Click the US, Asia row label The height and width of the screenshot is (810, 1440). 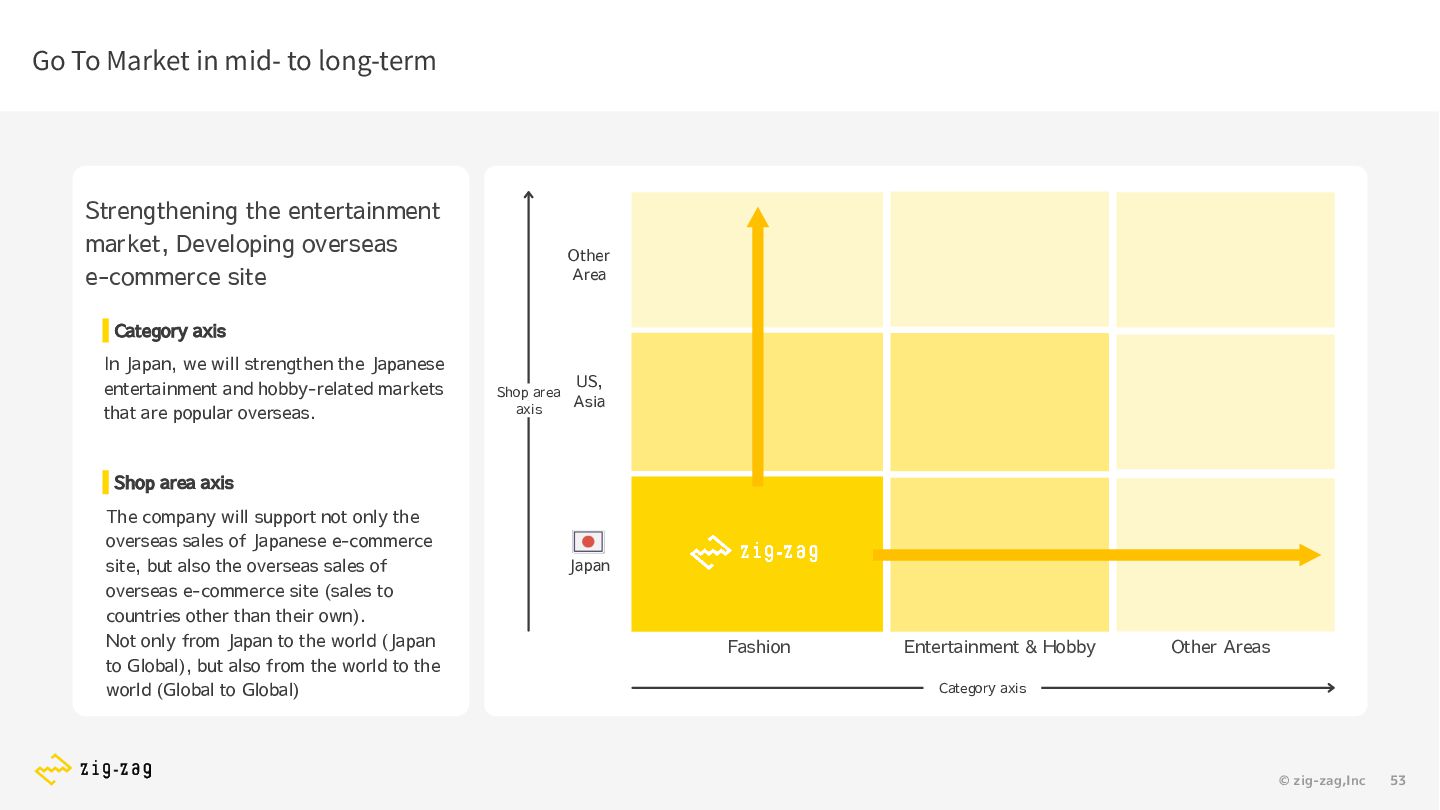click(589, 392)
